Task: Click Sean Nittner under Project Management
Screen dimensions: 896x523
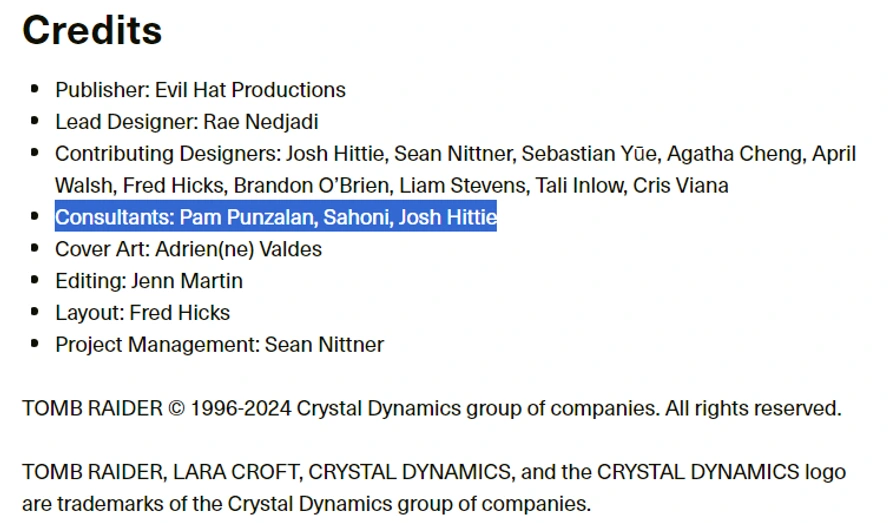Action: pos(324,345)
